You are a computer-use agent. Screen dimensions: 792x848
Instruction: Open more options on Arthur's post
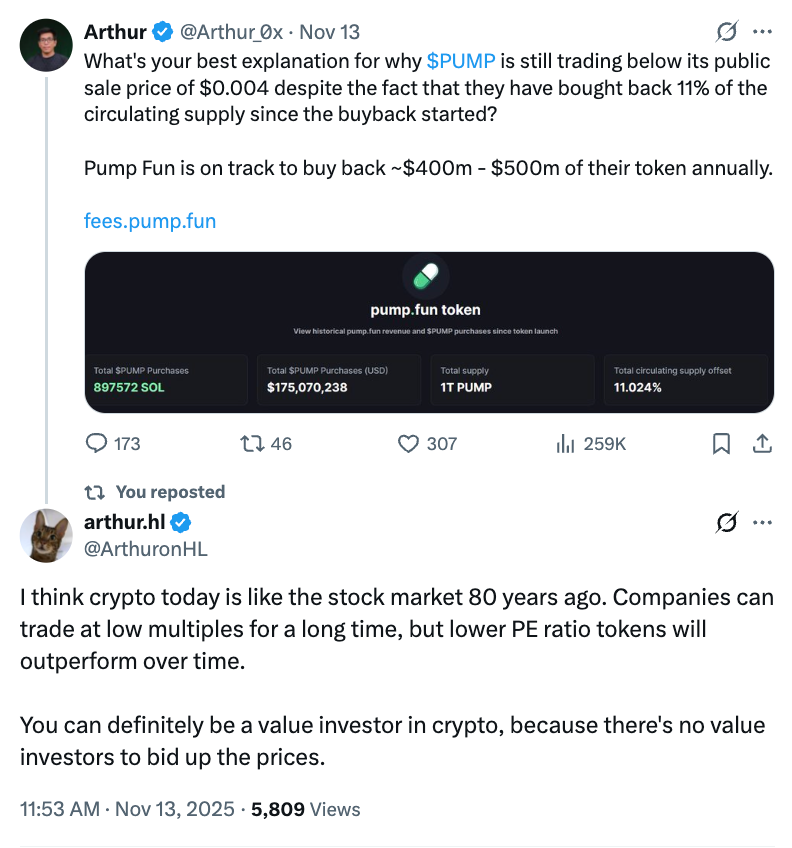(762, 31)
